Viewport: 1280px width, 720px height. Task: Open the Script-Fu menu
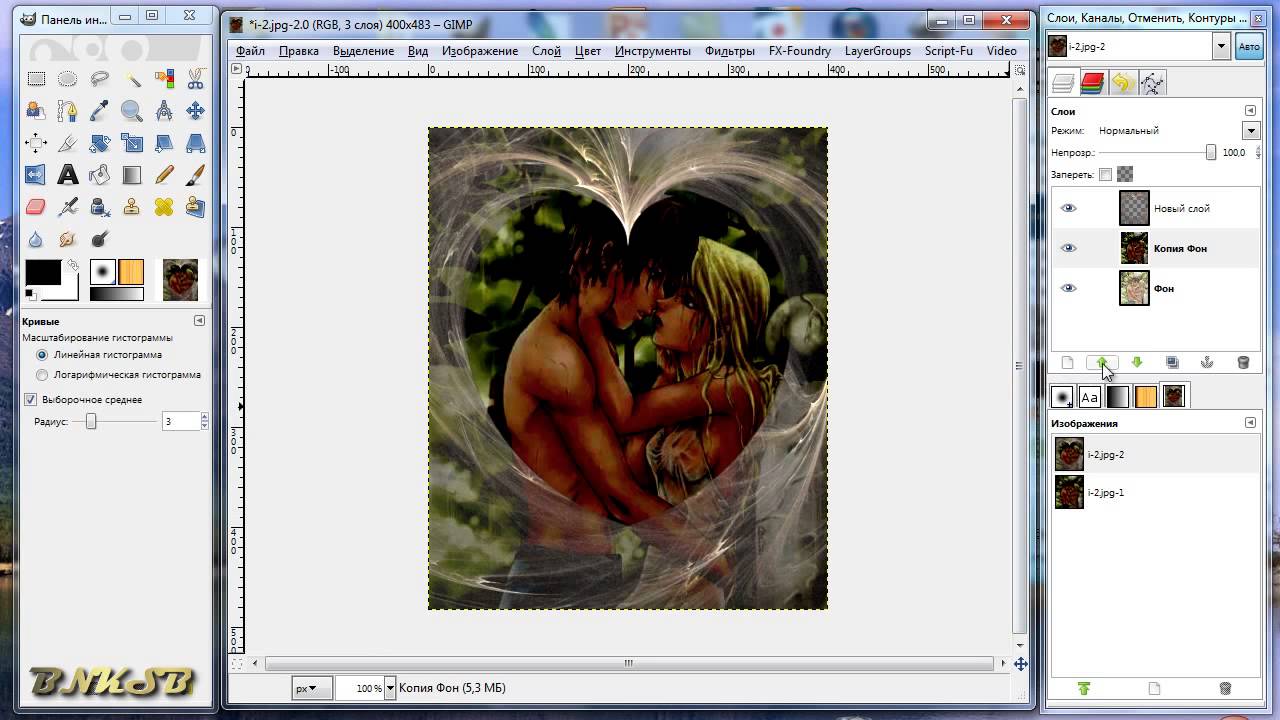(948, 51)
